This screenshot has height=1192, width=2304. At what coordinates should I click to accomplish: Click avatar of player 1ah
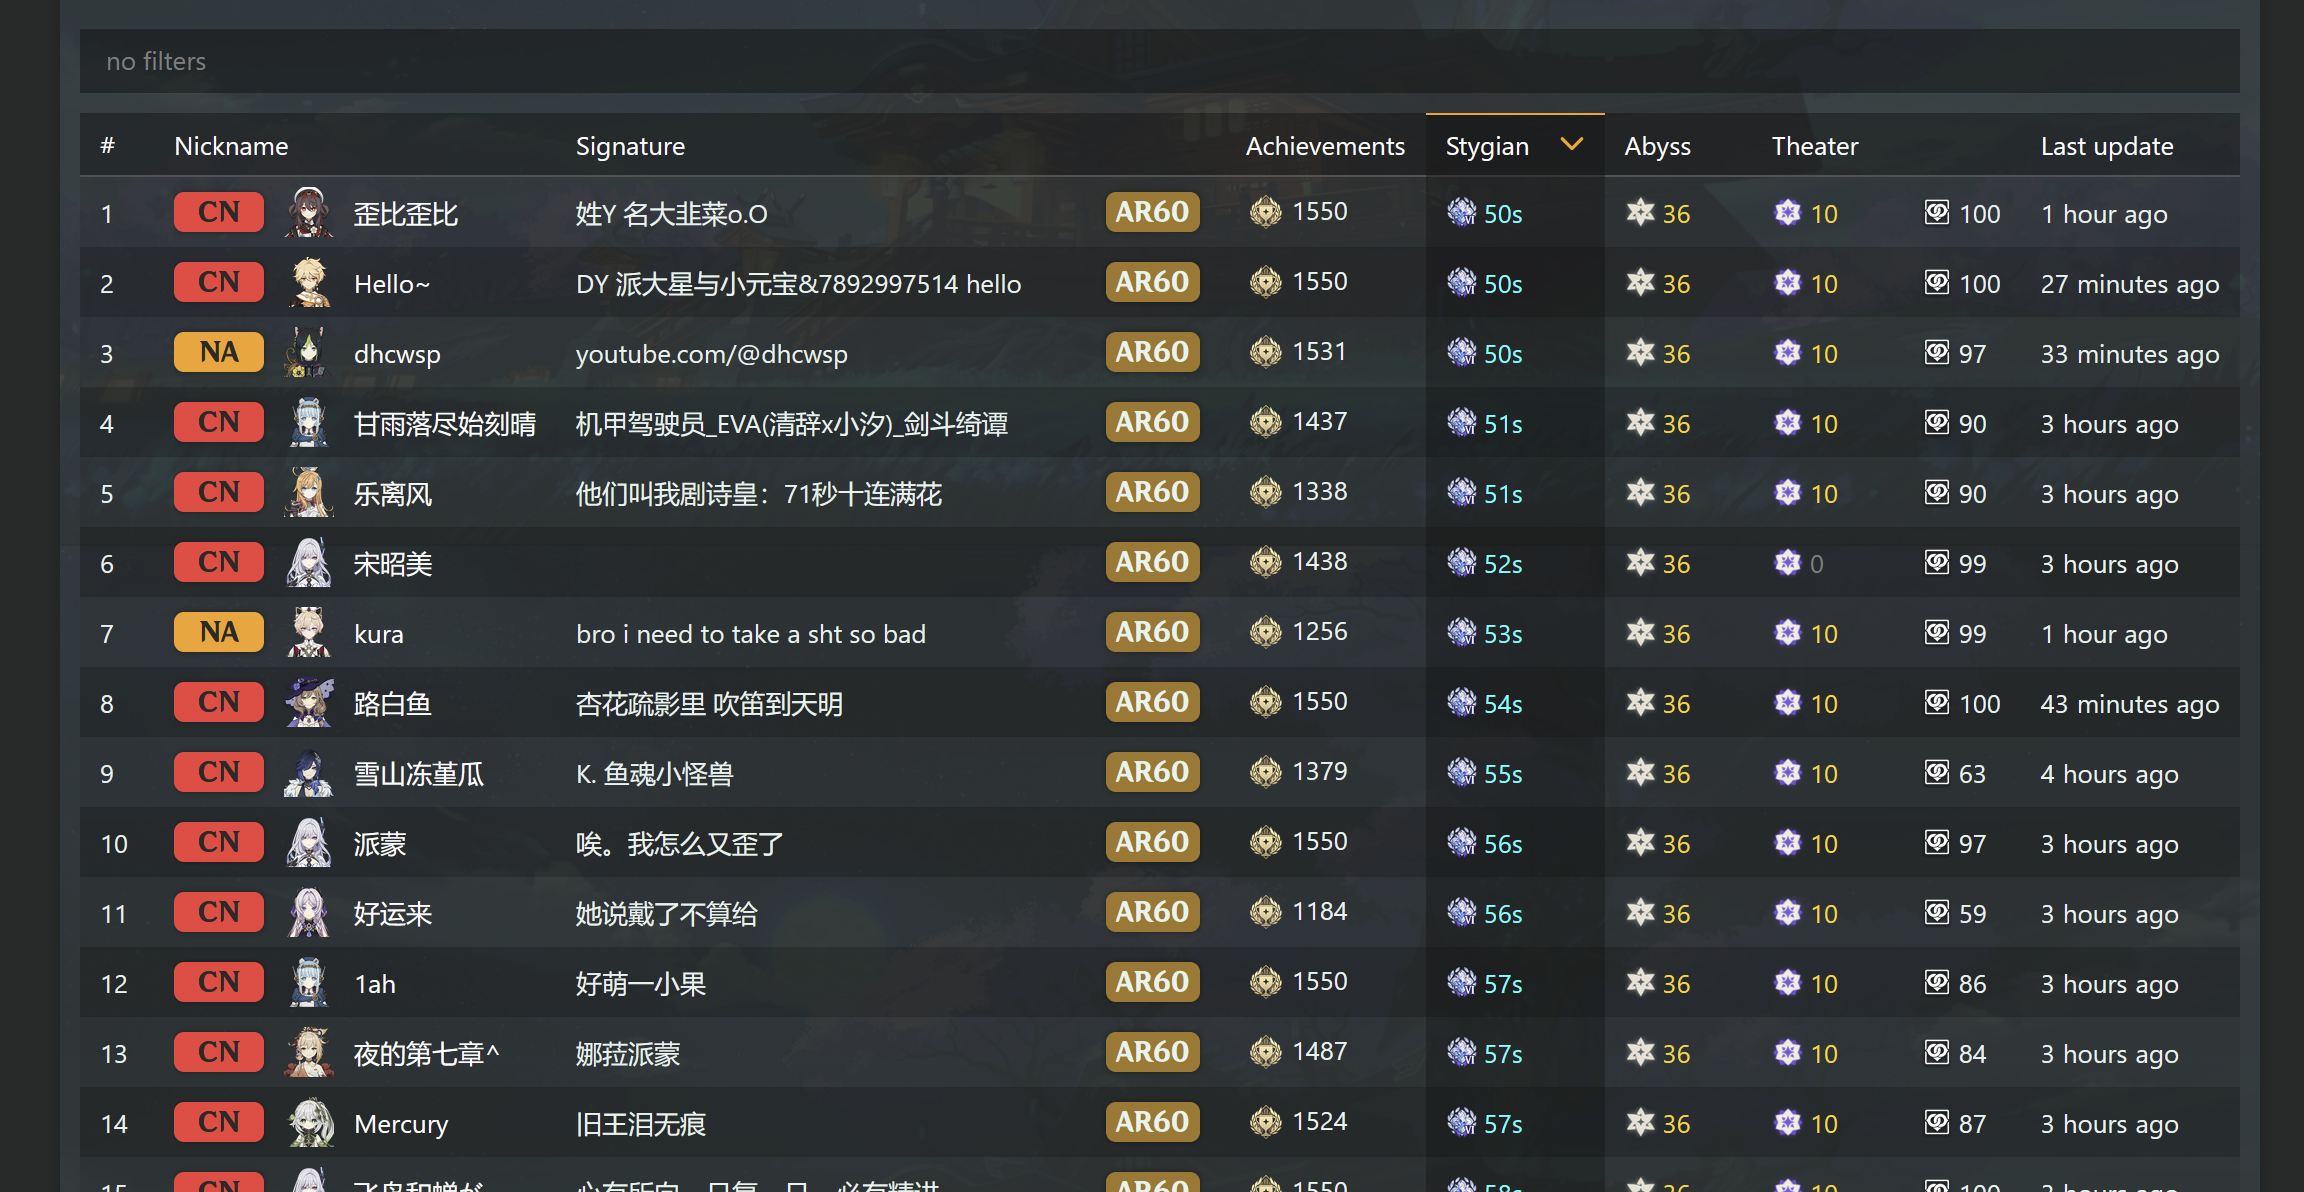[x=309, y=982]
